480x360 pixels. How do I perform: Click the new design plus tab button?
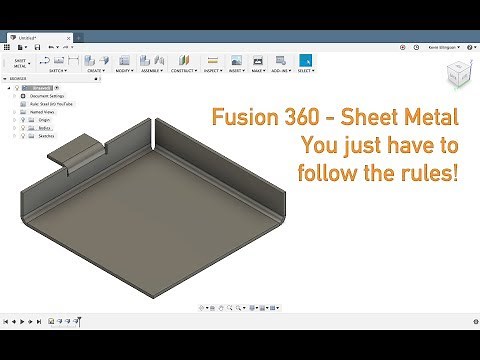tap(78, 38)
